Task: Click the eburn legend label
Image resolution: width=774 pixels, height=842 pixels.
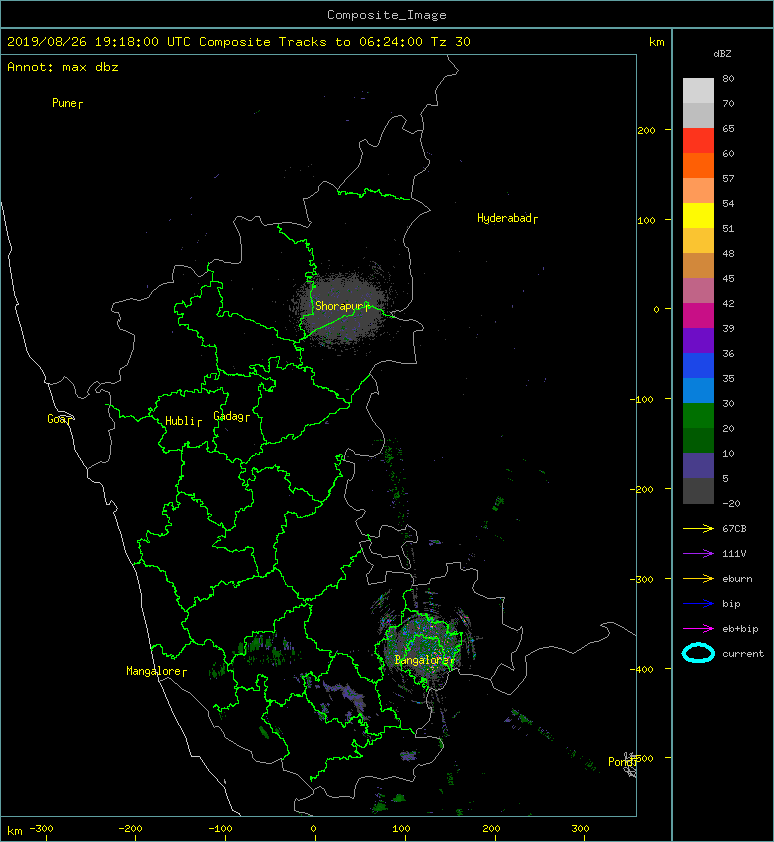Action: point(737,579)
